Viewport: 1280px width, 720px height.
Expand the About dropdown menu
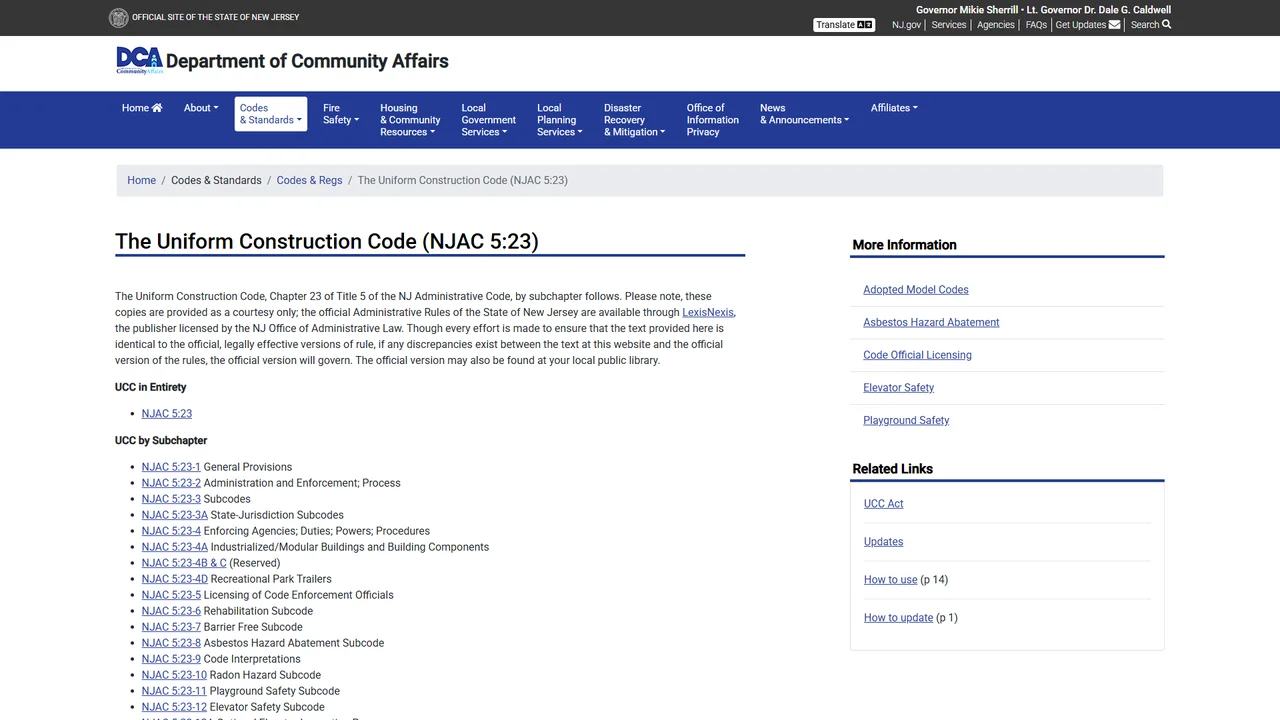coord(201,108)
